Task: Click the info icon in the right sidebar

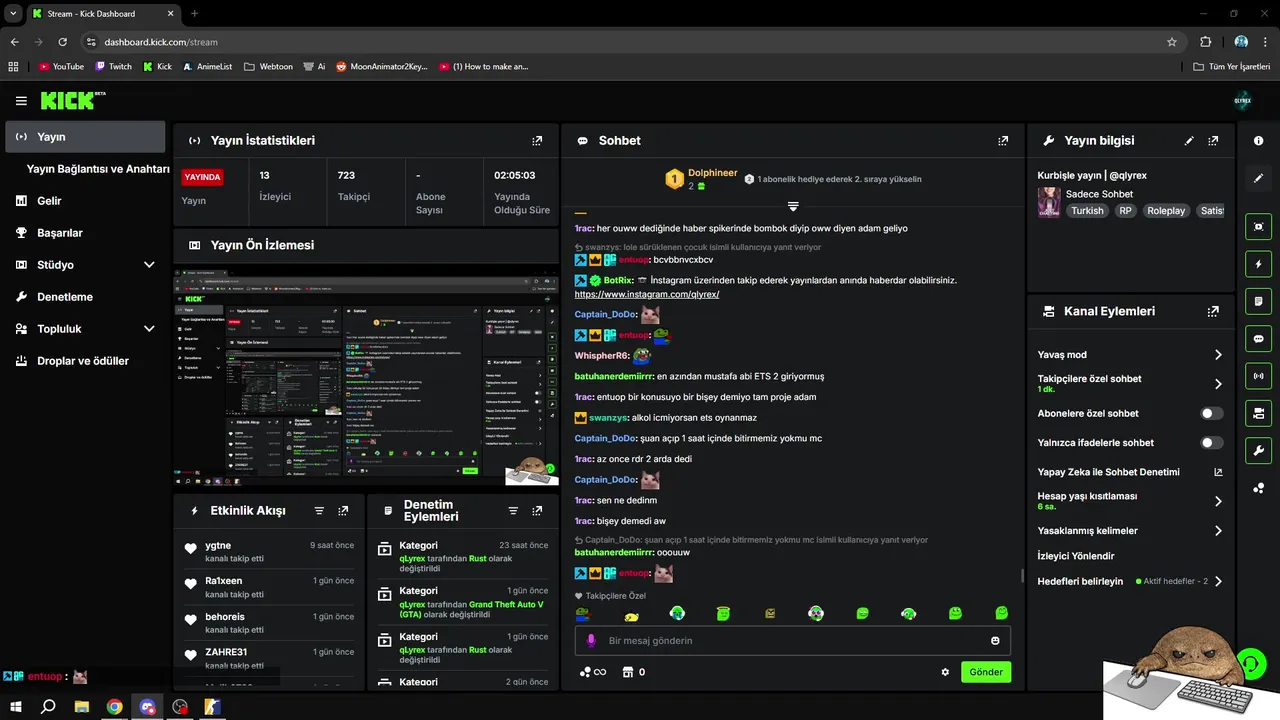Action: 1258,141
